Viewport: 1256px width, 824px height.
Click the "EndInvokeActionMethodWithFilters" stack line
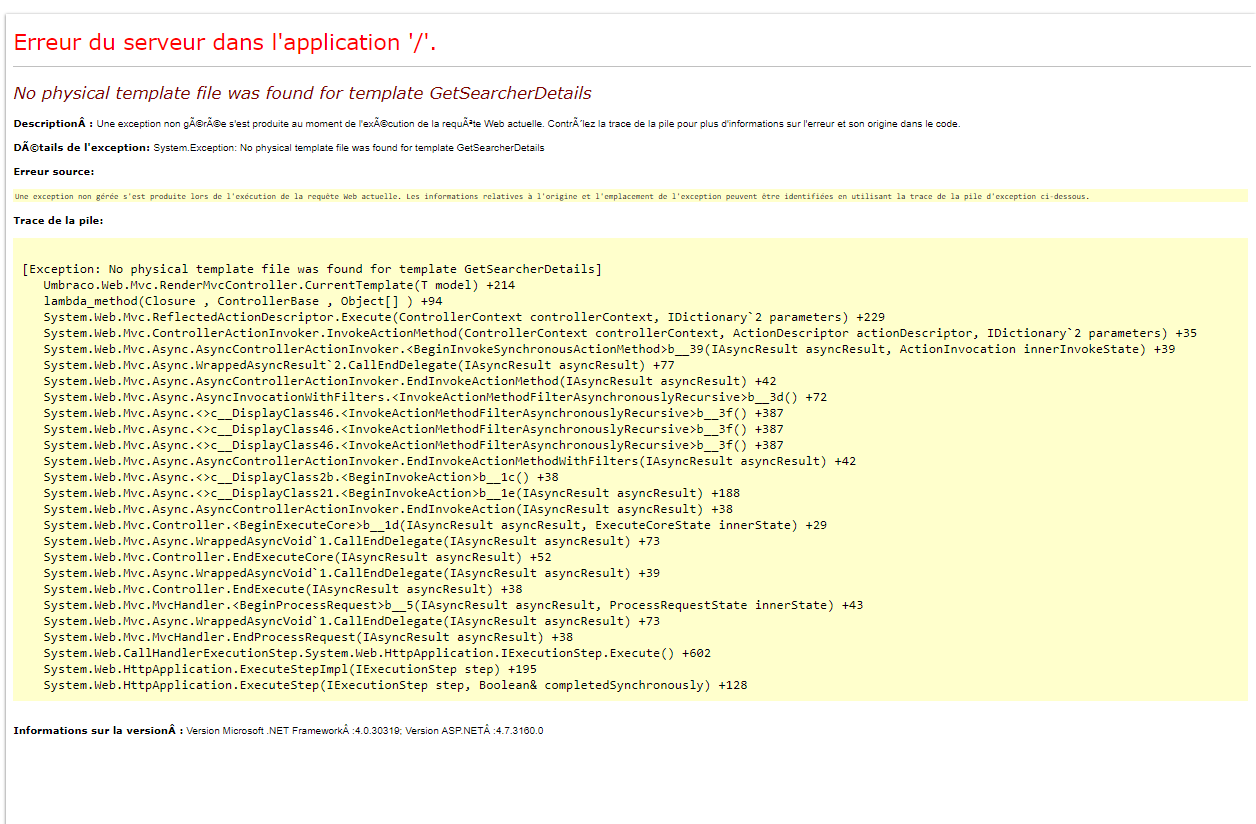click(x=450, y=461)
